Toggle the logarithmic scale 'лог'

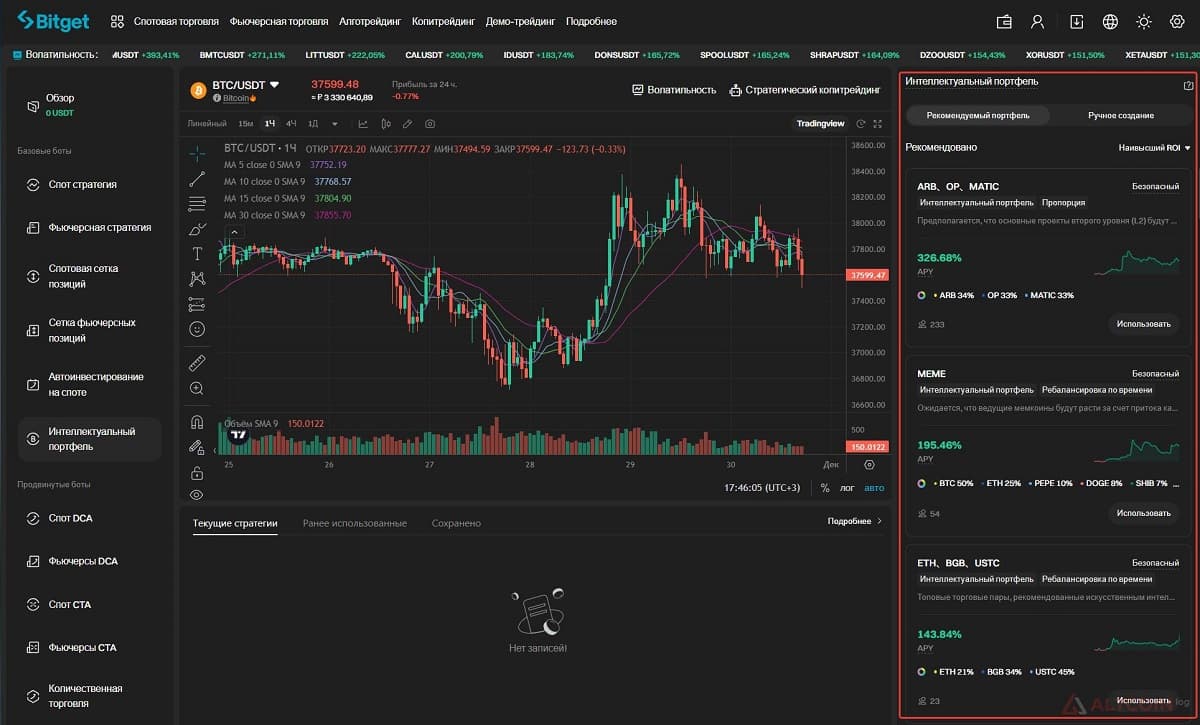pyautogui.click(x=848, y=488)
